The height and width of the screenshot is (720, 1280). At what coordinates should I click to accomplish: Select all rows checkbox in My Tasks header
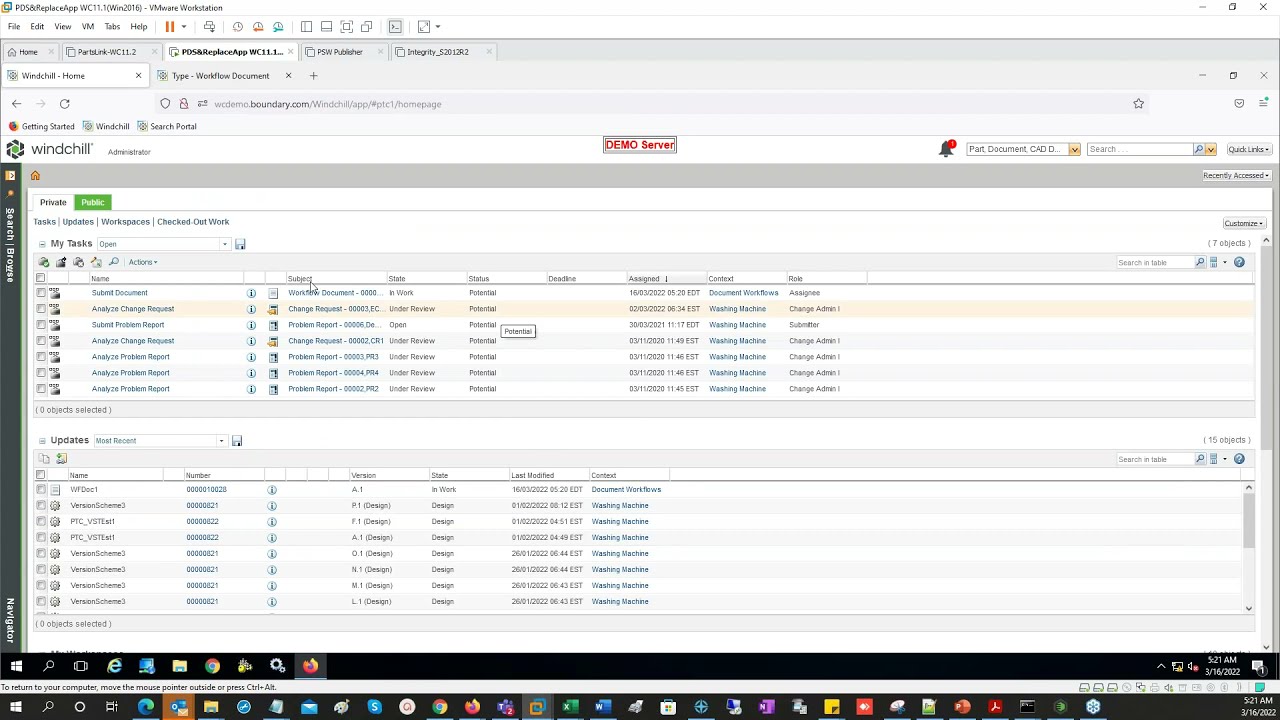coord(41,279)
